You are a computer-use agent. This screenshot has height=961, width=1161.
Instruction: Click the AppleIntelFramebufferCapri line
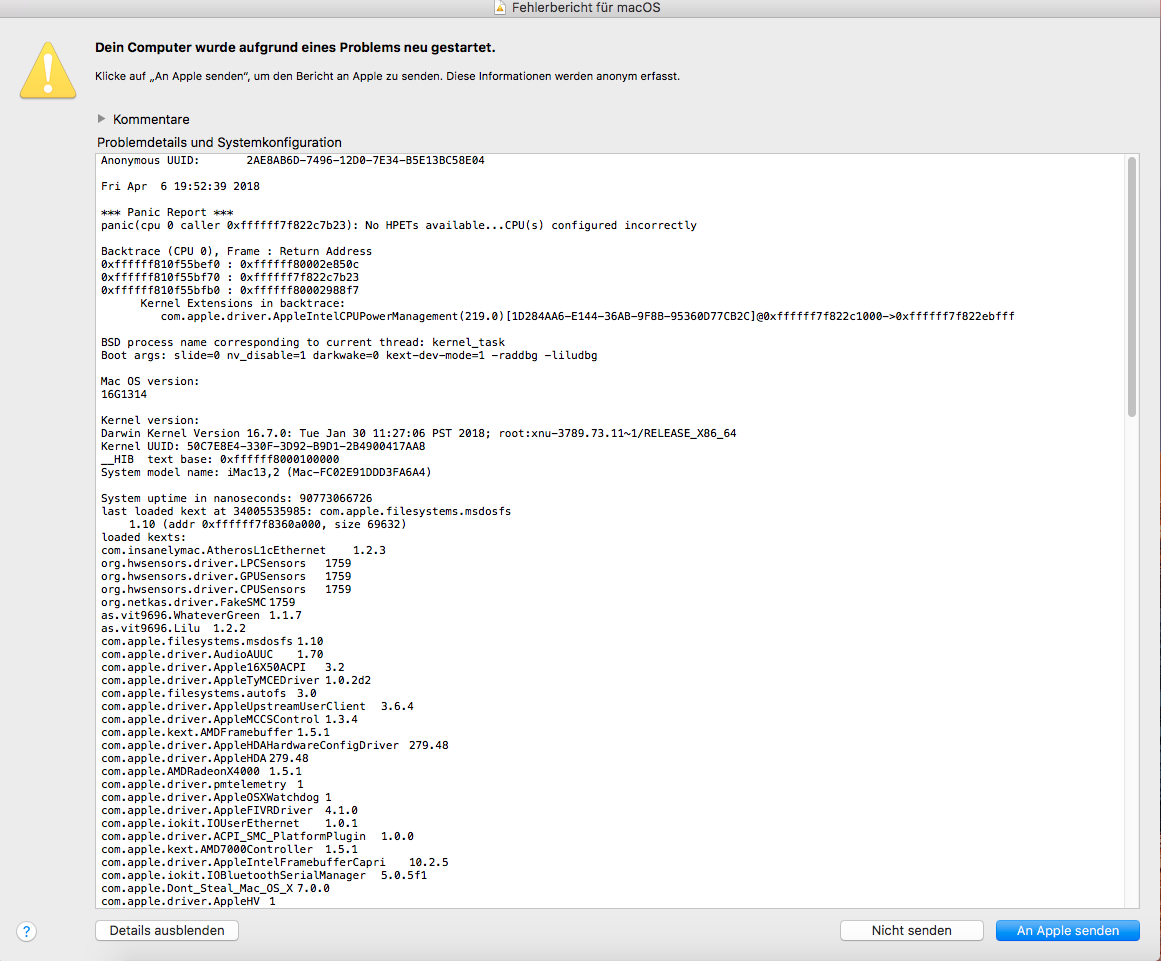(x=275, y=863)
